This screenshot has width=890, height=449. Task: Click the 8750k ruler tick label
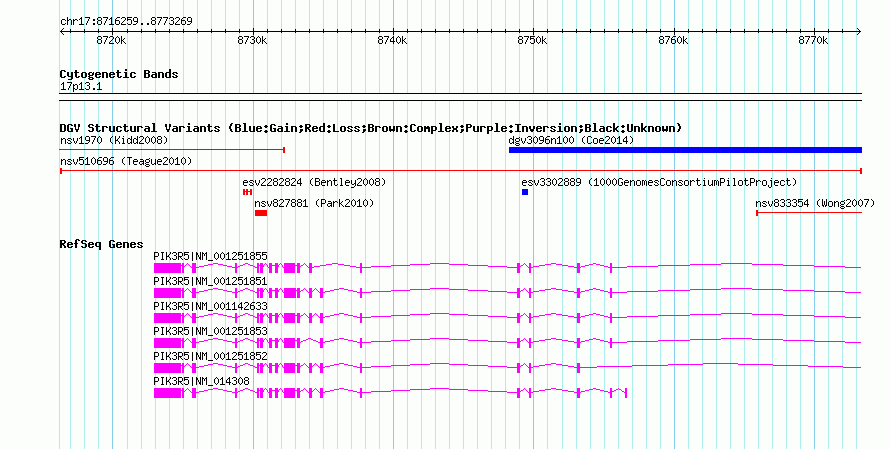click(532, 41)
